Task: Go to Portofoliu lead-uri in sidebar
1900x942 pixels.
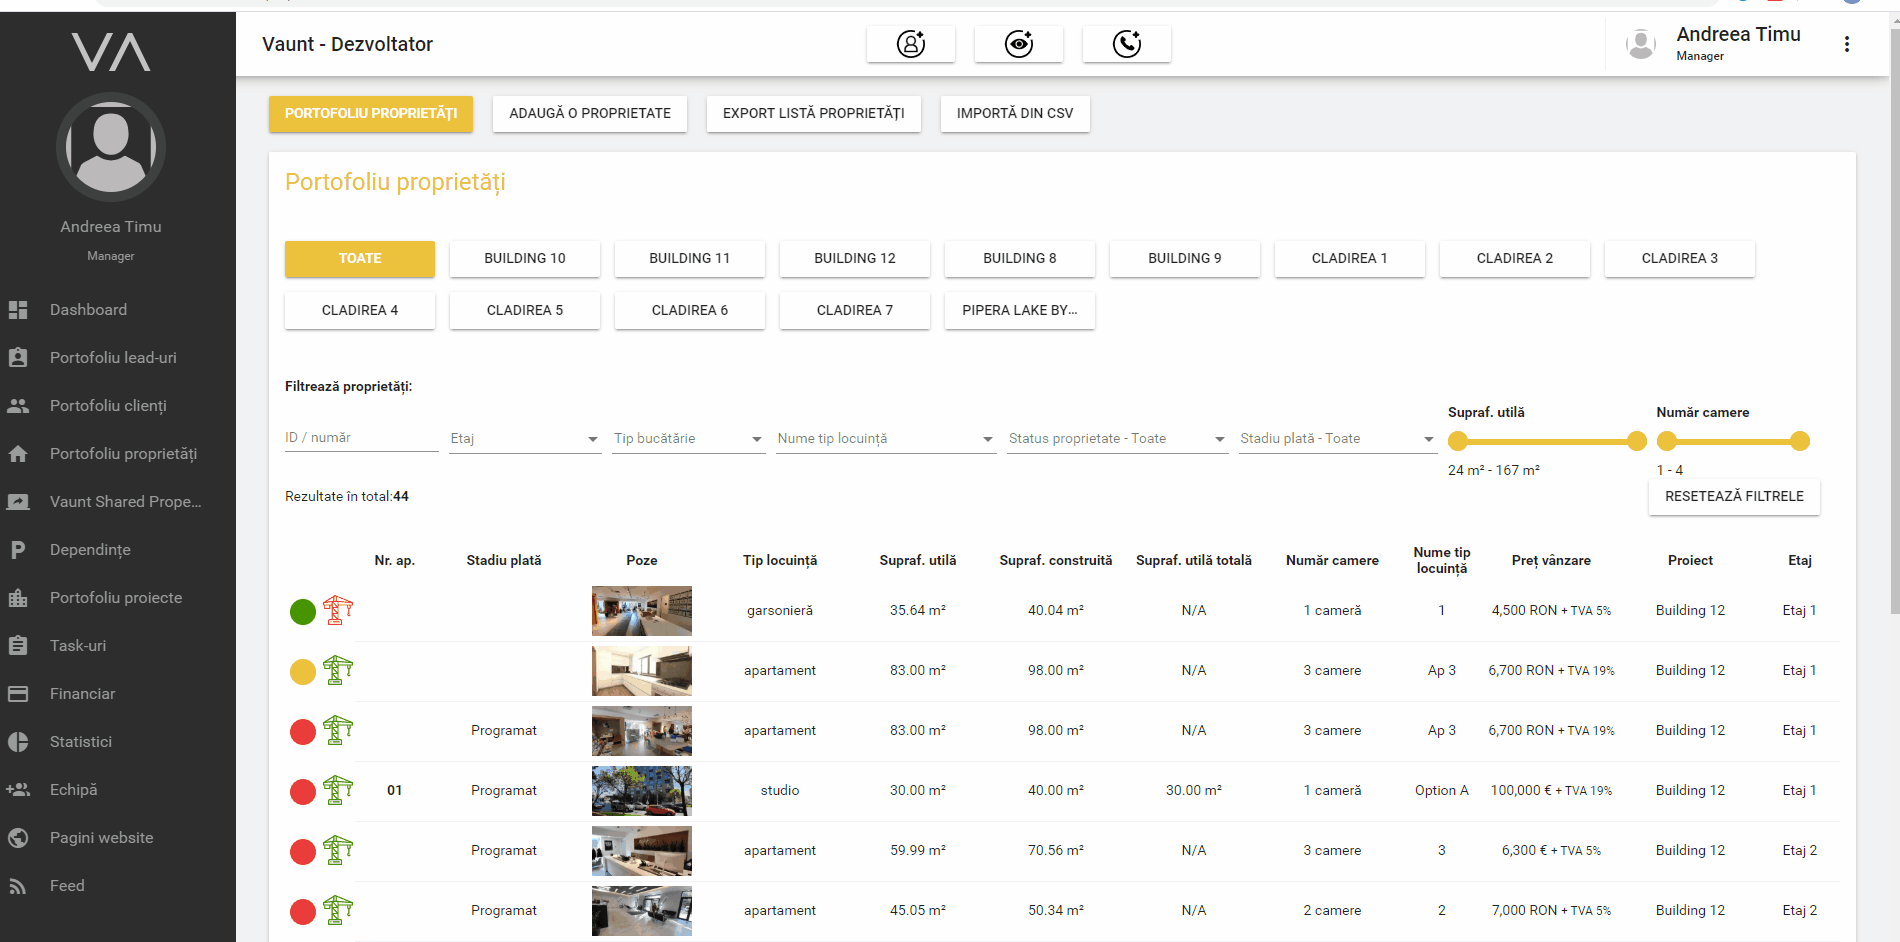Action: pyautogui.click(x=113, y=358)
